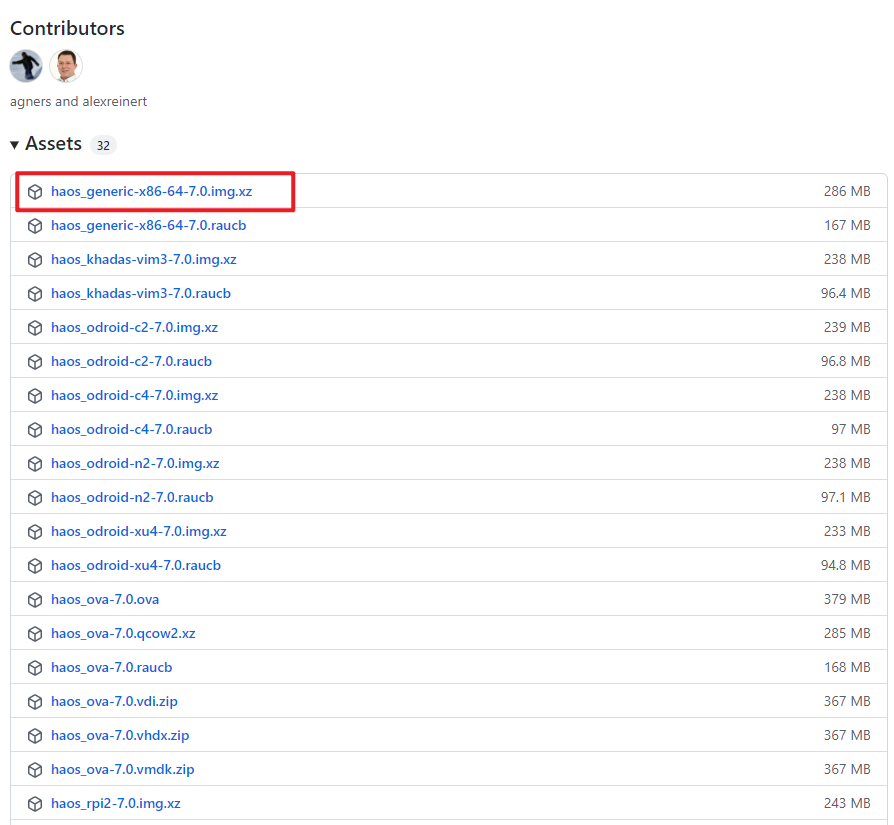The image size is (894, 825).
Task: Download haos_ova-7.0.vmdk.zip archive
Action: [122, 769]
